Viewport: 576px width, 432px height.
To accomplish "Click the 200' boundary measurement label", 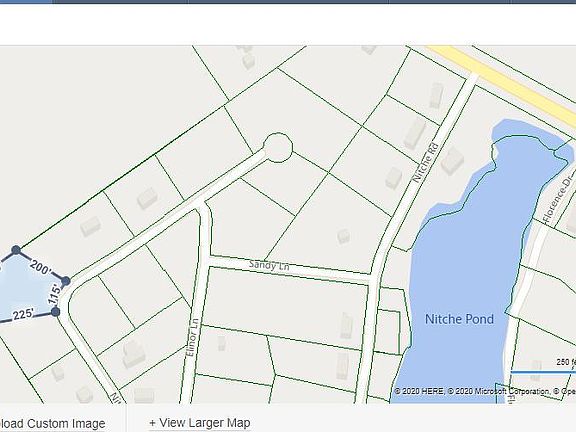I will coord(40,267).
